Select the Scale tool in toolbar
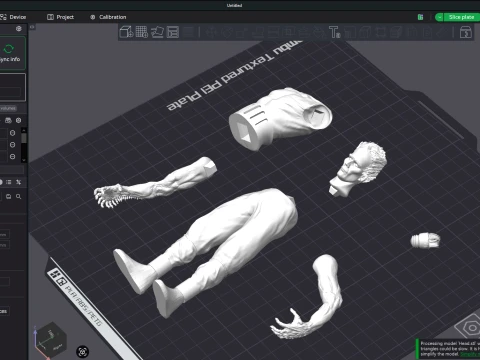This screenshot has width=480, height=360. (242, 32)
